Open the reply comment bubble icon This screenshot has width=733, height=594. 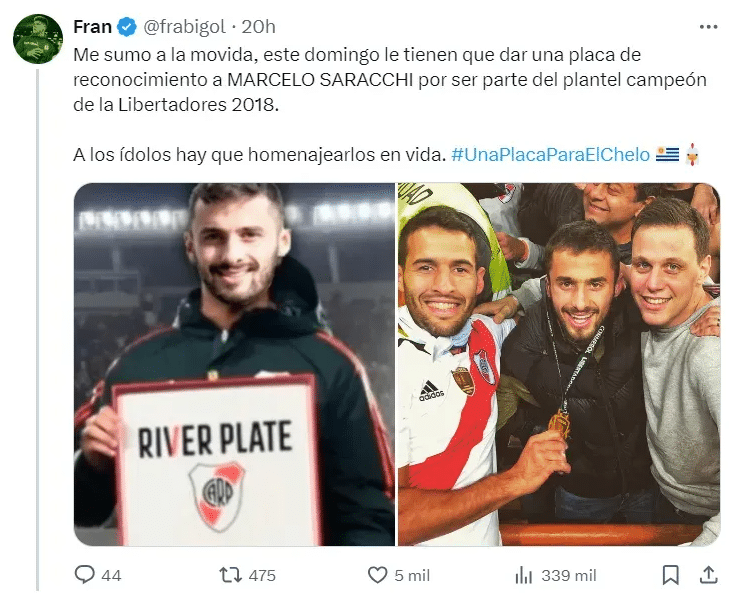(x=85, y=575)
